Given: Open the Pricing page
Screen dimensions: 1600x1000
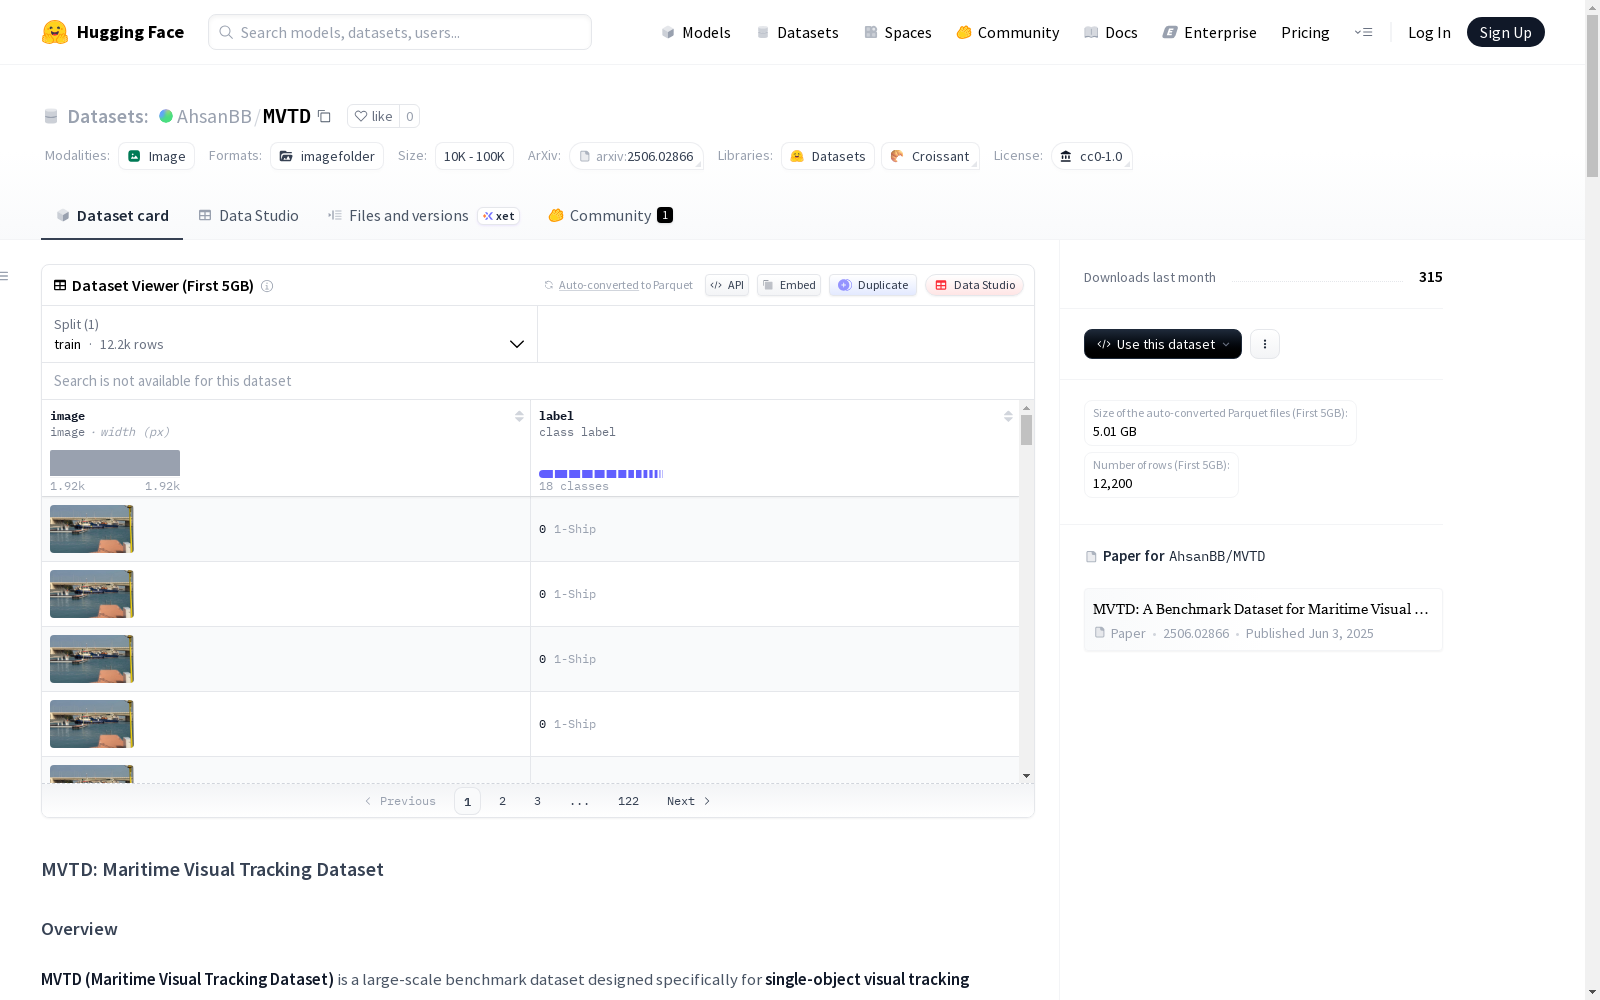Looking at the screenshot, I should point(1305,32).
